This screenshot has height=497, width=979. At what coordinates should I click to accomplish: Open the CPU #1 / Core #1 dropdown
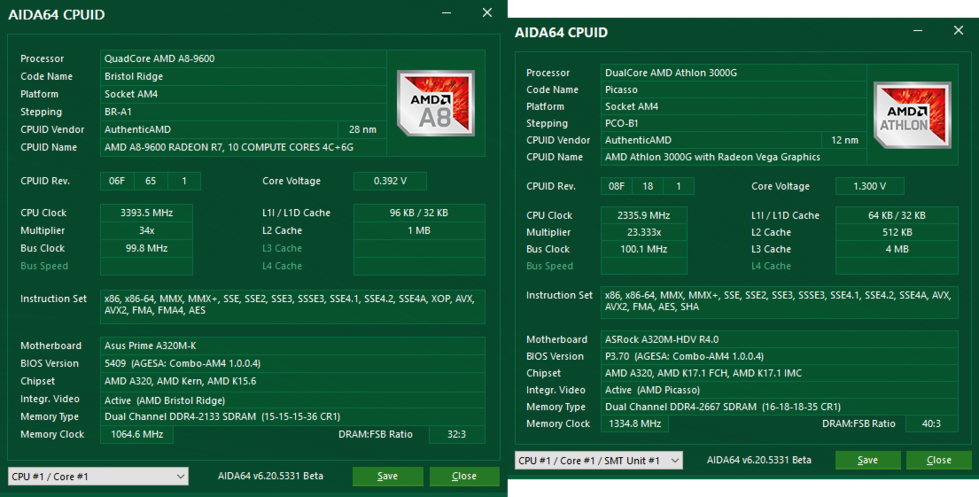98,477
